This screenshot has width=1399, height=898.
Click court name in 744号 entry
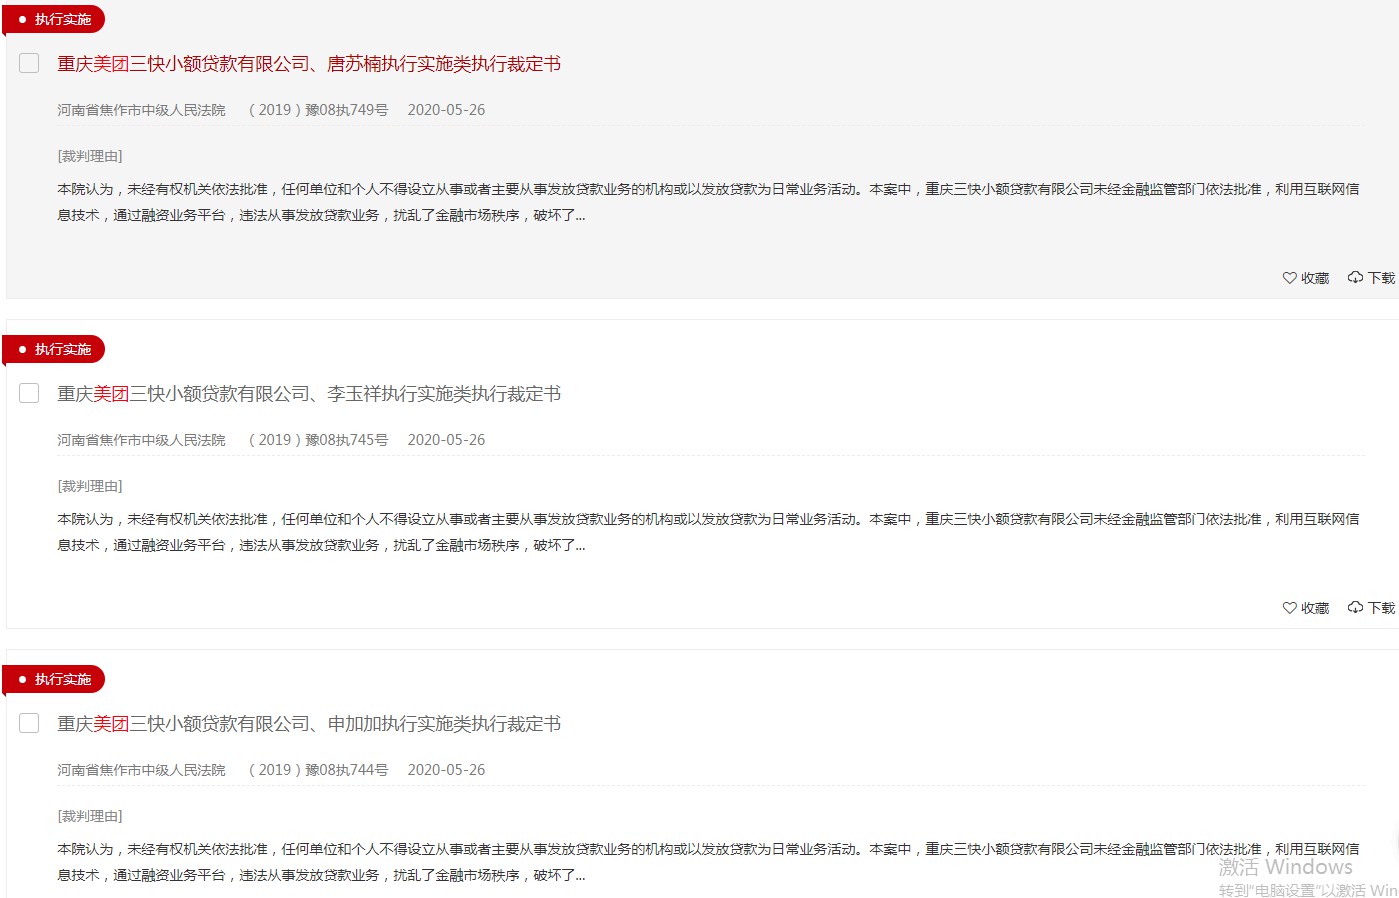click(141, 770)
